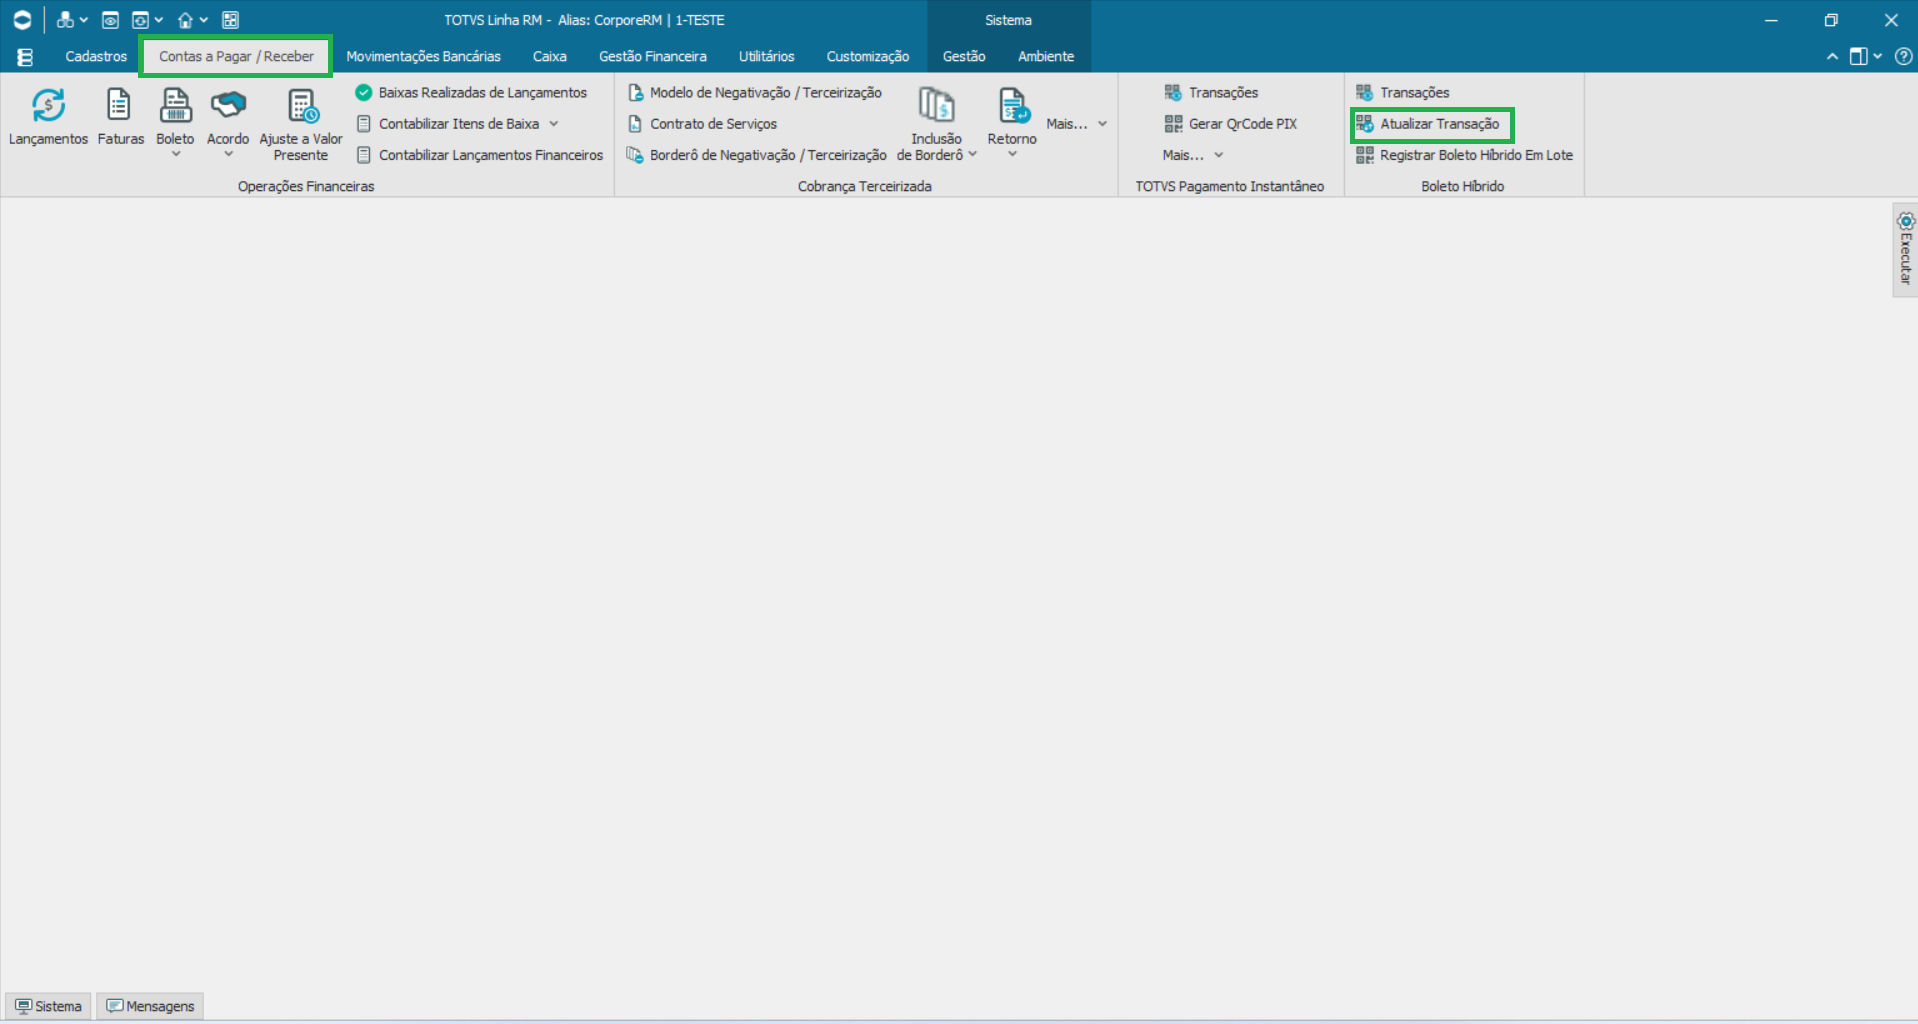Click the panel layout icon
The height and width of the screenshot is (1024, 1918).
(1858, 57)
